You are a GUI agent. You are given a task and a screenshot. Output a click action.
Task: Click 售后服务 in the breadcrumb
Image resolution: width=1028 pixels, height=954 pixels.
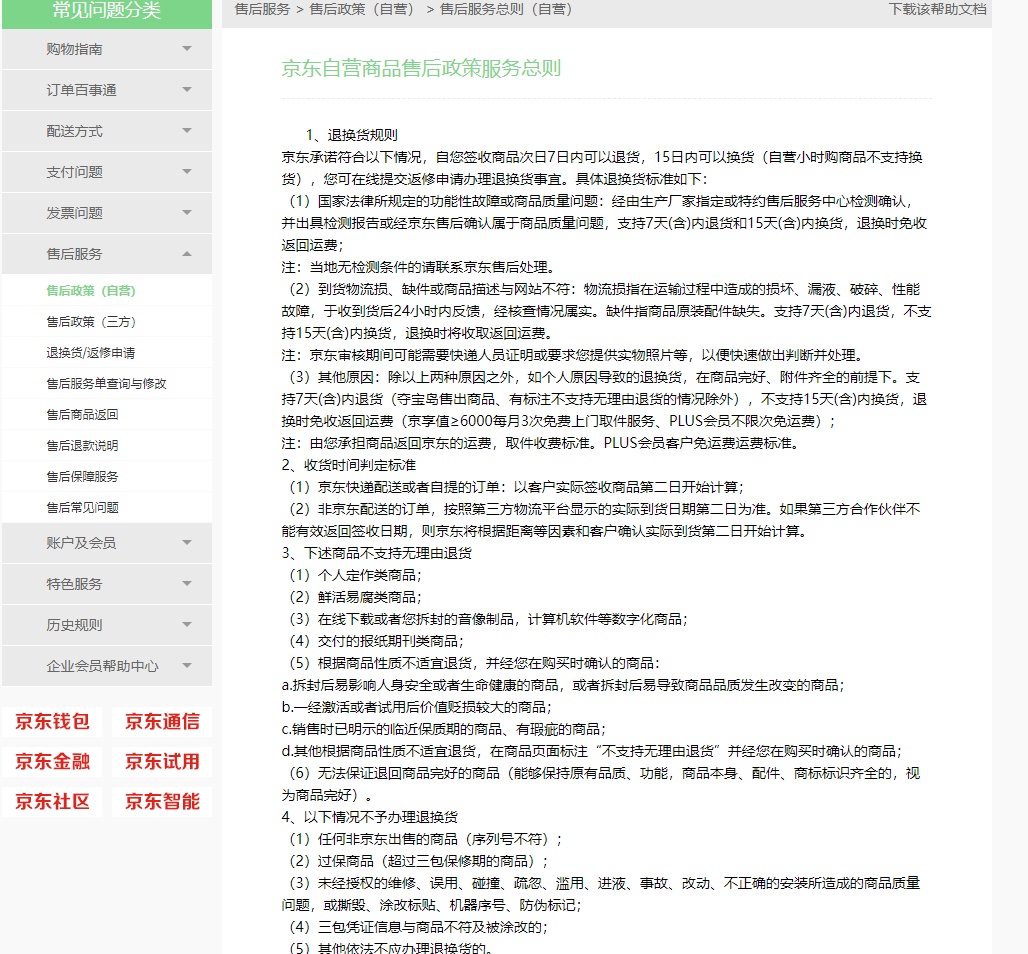point(262,9)
